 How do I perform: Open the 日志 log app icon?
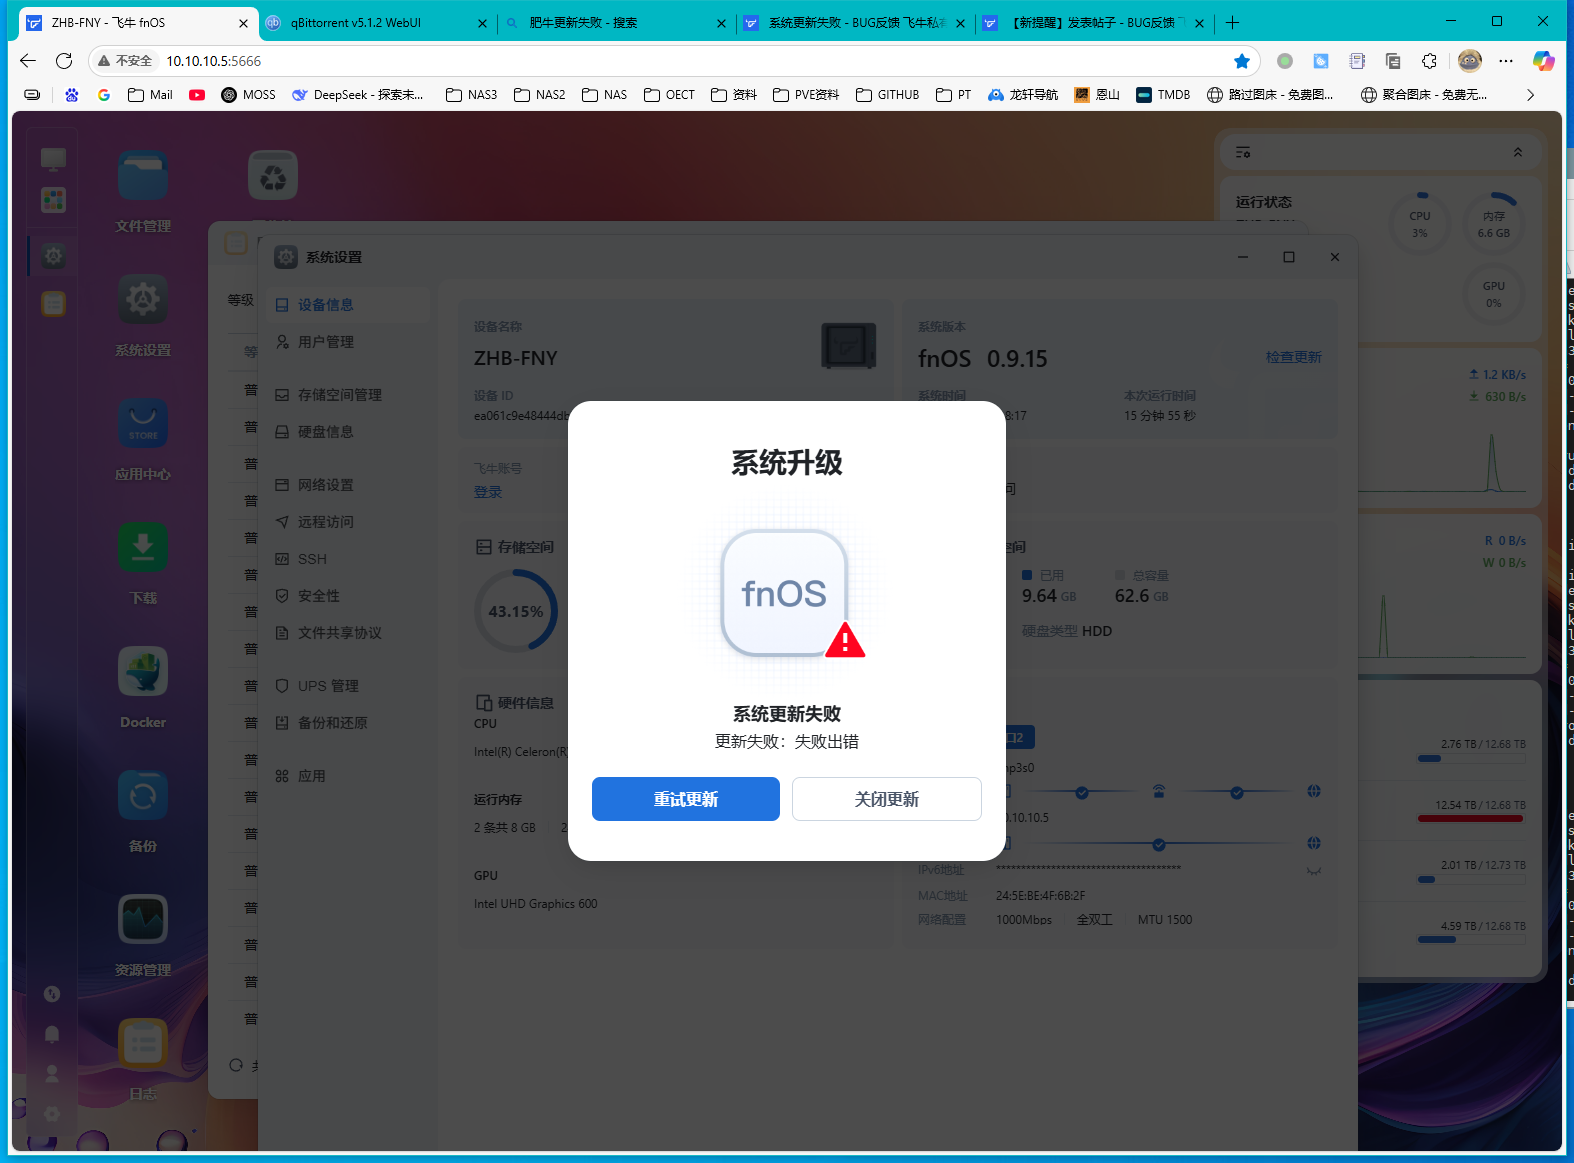[143, 1044]
